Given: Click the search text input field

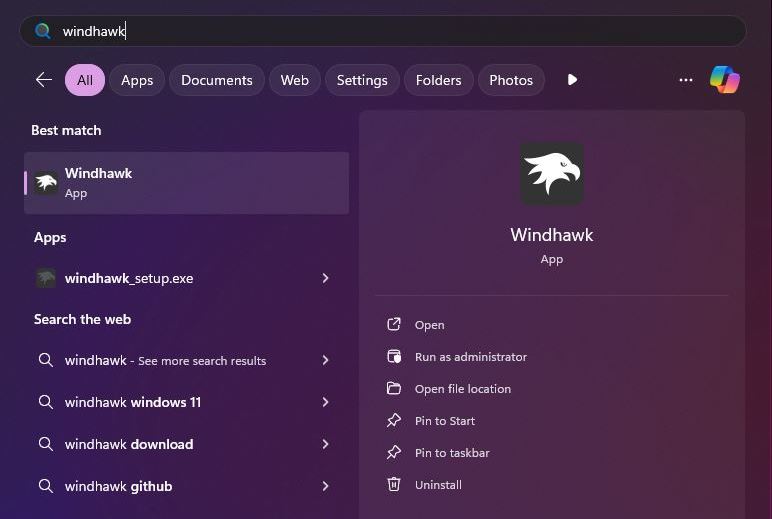Looking at the screenshot, I should coord(400,31).
